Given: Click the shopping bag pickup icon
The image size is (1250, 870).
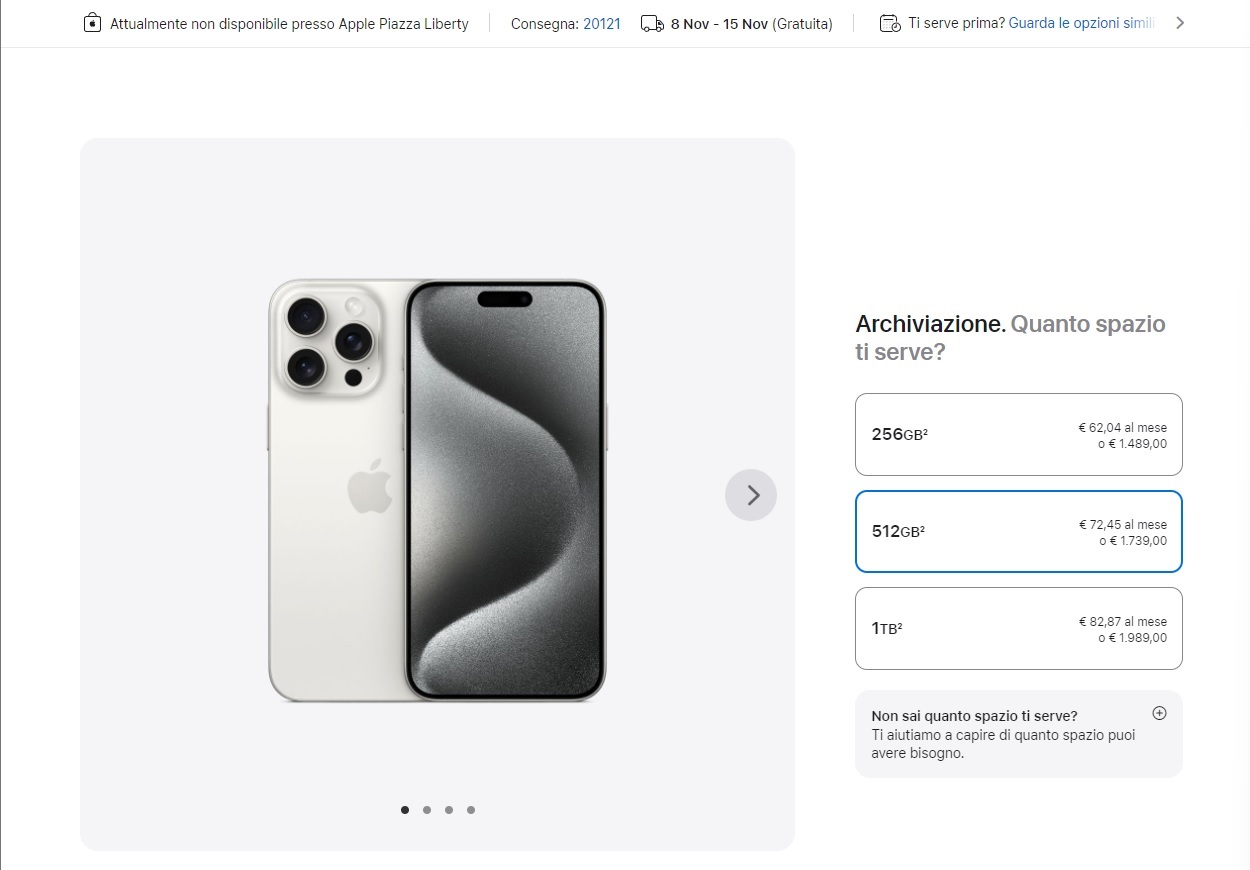Looking at the screenshot, I should click(x=92, y=23).
